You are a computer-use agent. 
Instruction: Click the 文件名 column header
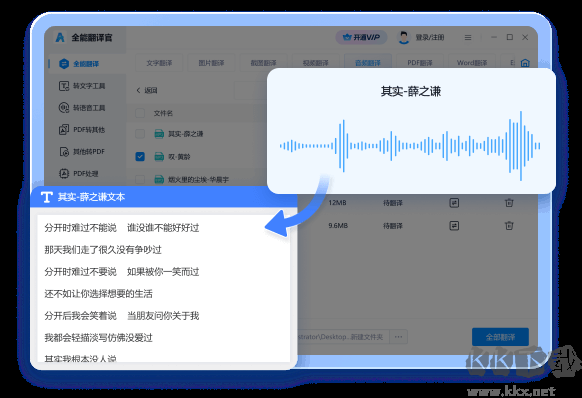163,113
